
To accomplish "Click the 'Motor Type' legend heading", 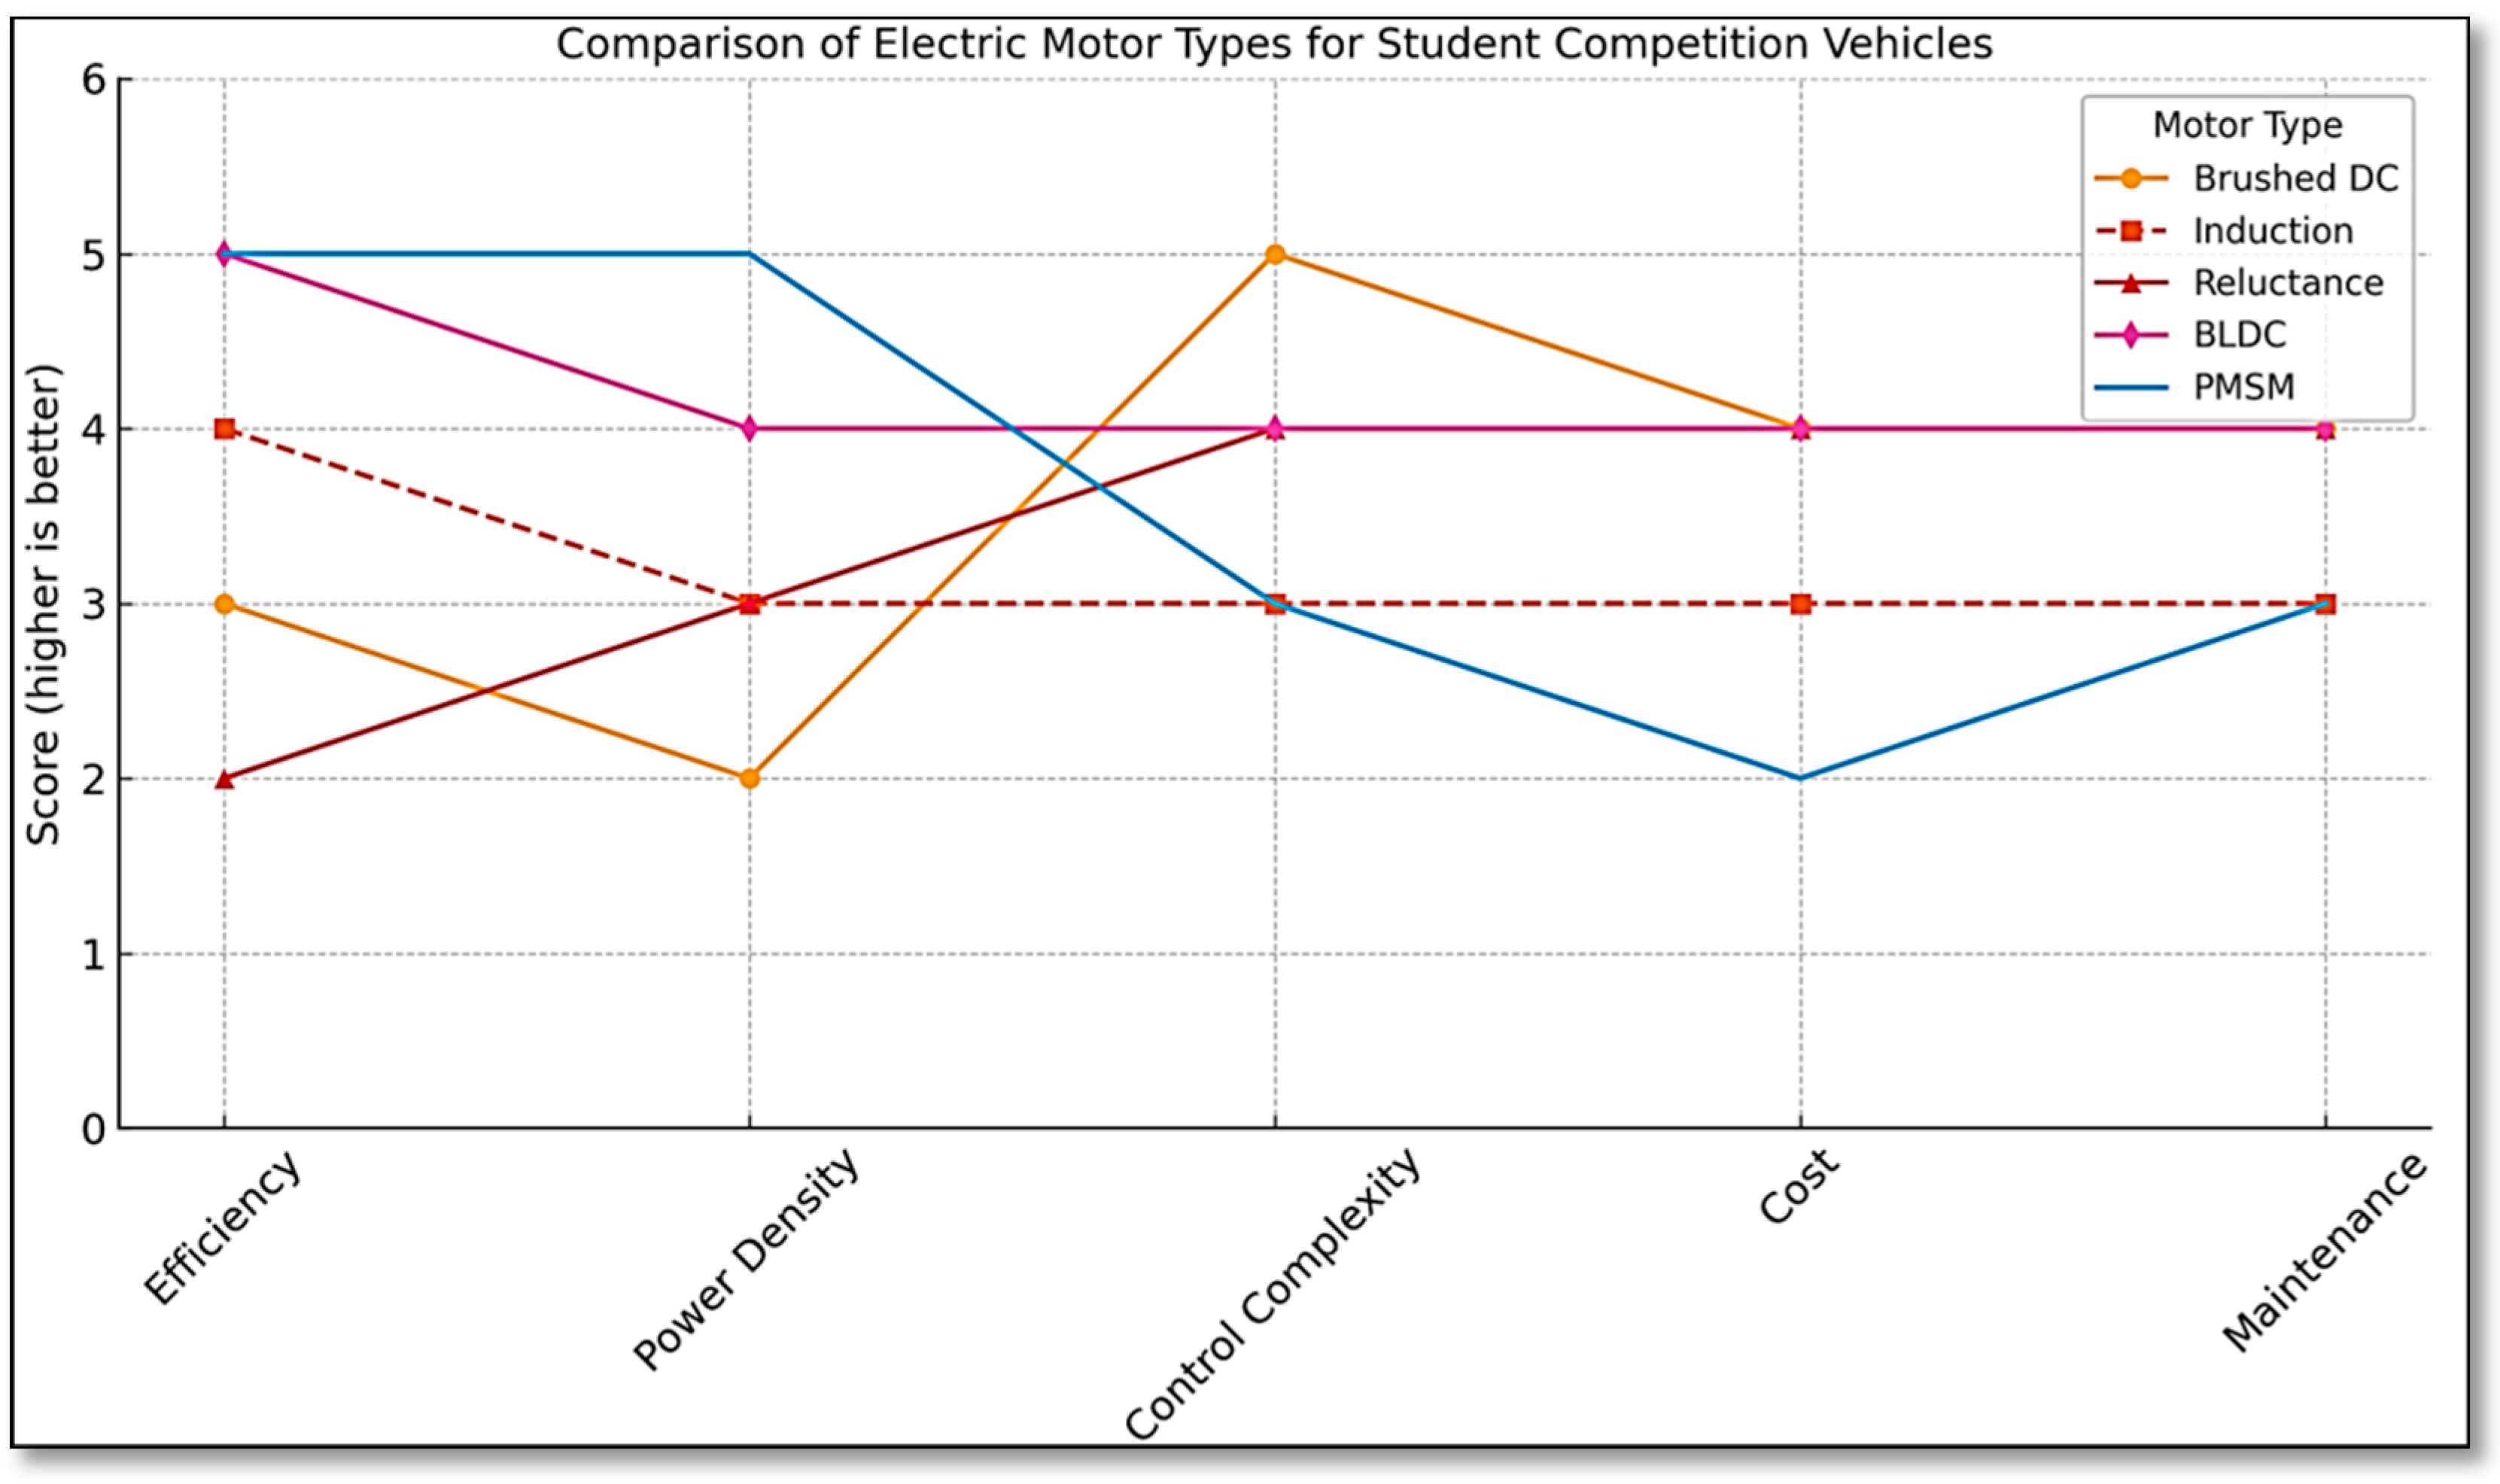I will click(x=2247, y=125).
